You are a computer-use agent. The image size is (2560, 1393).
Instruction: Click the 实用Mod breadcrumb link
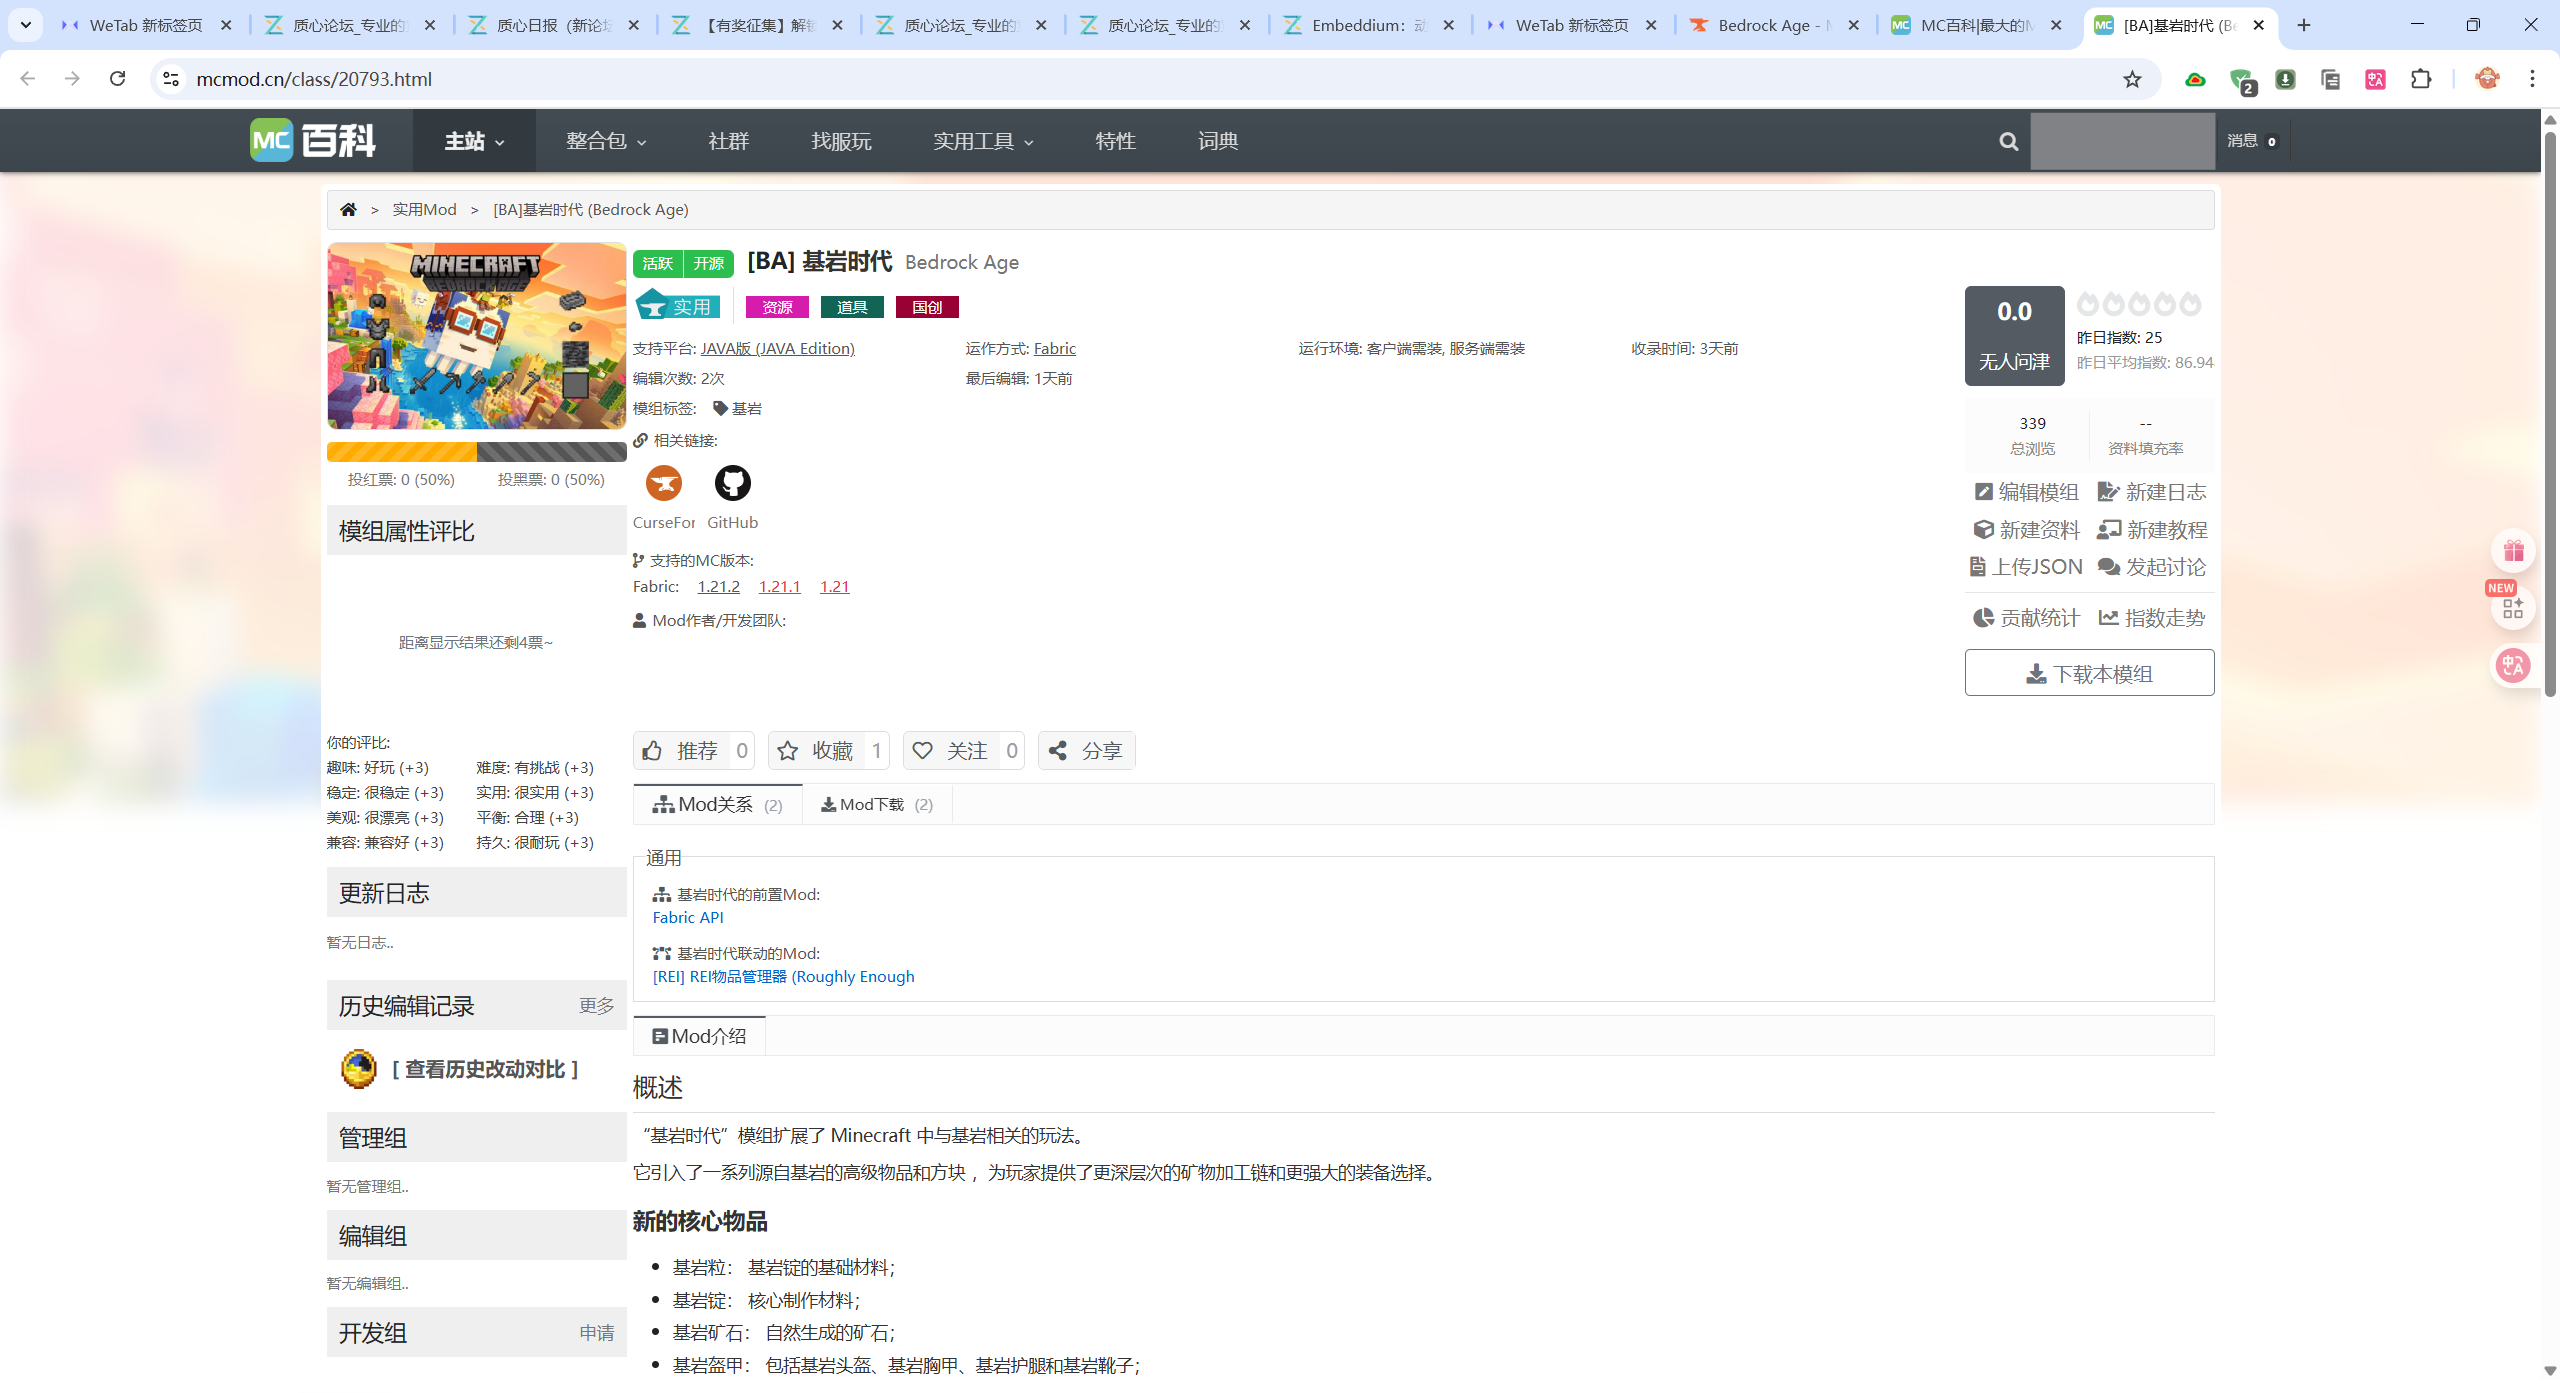424,210
